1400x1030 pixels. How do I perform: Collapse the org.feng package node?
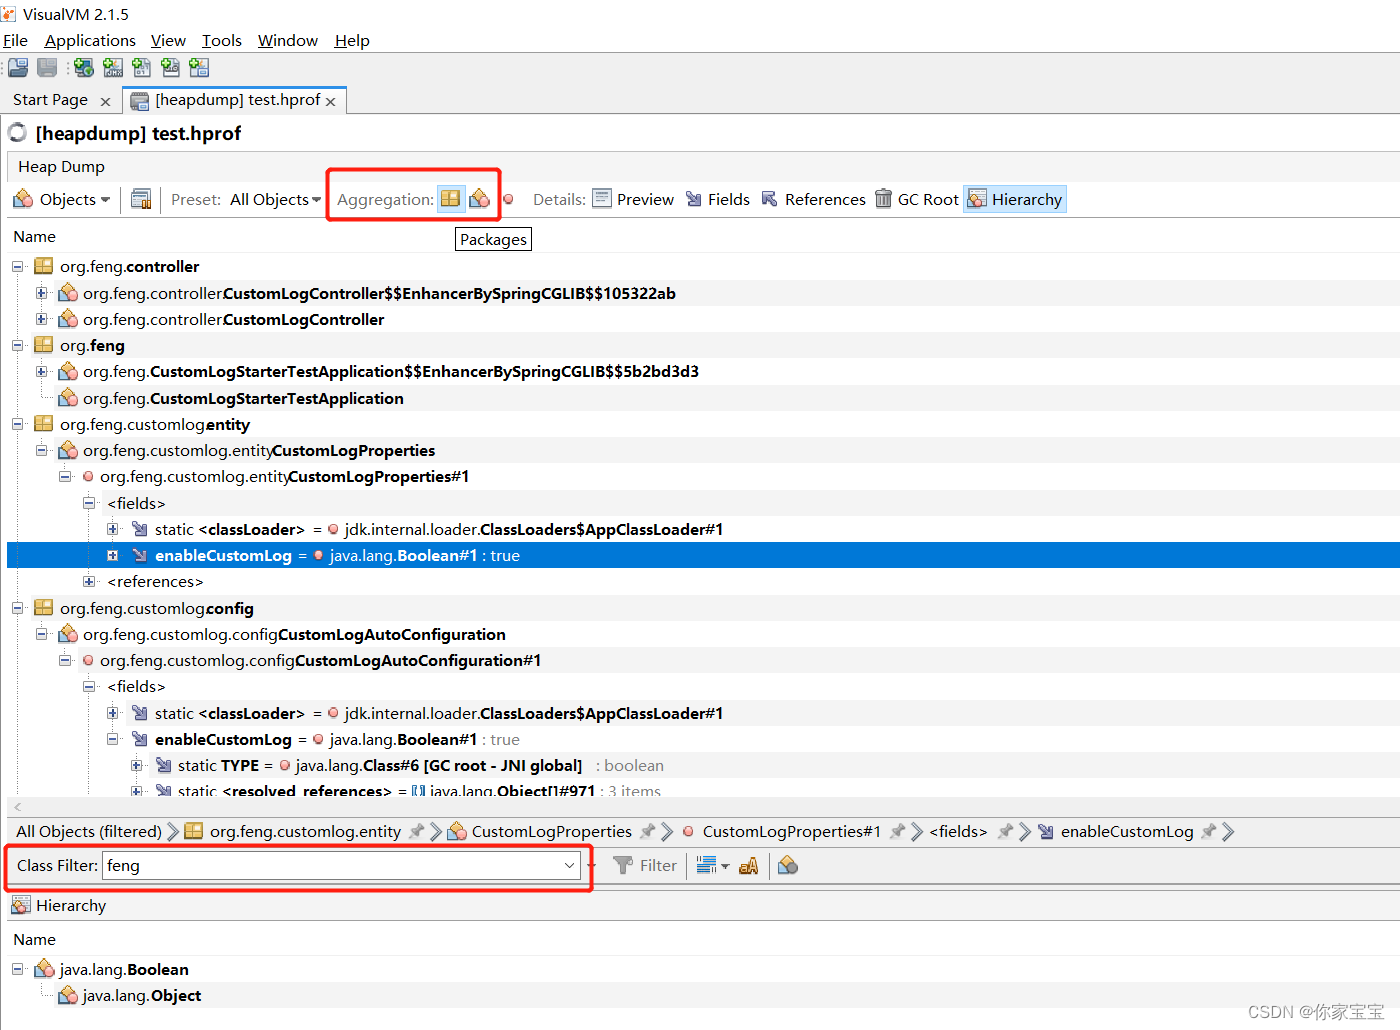click(18, 345)
